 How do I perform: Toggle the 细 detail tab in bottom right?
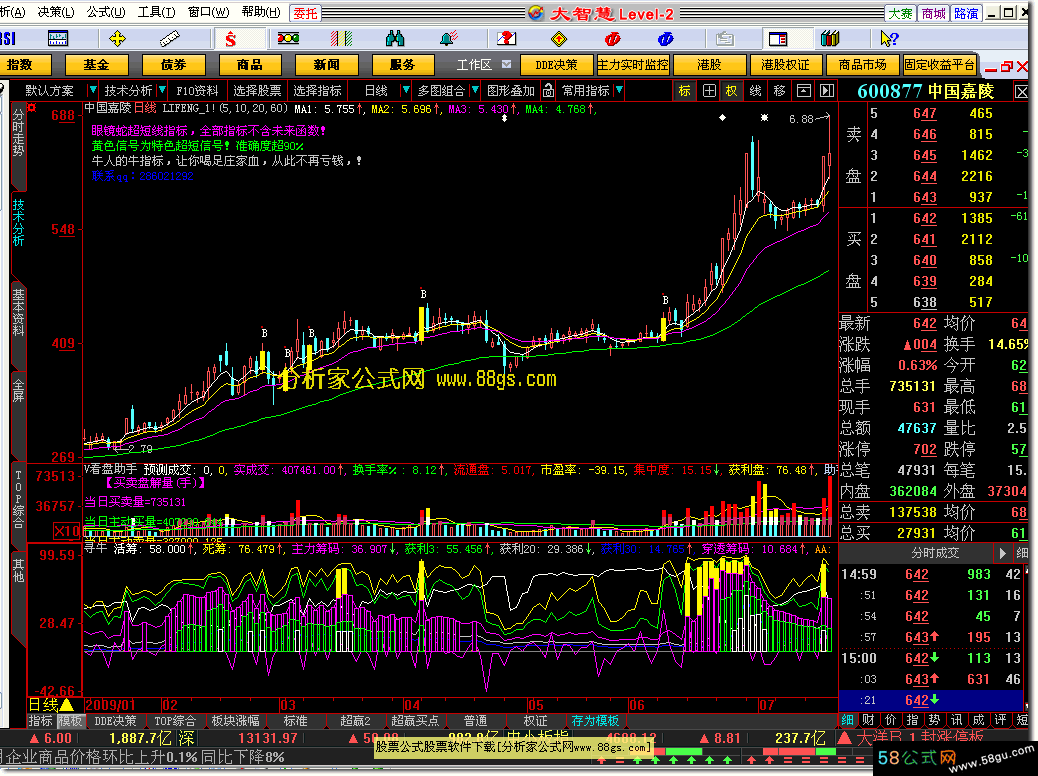pos(847,720)
